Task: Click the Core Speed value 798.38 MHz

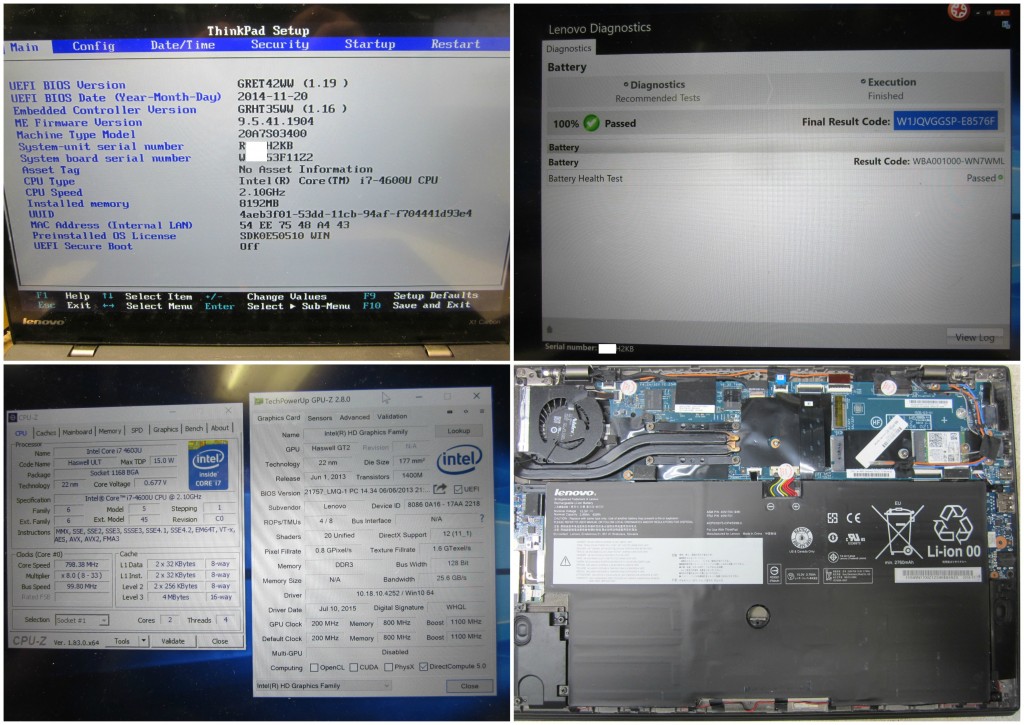Action: (x=81, y=564)
